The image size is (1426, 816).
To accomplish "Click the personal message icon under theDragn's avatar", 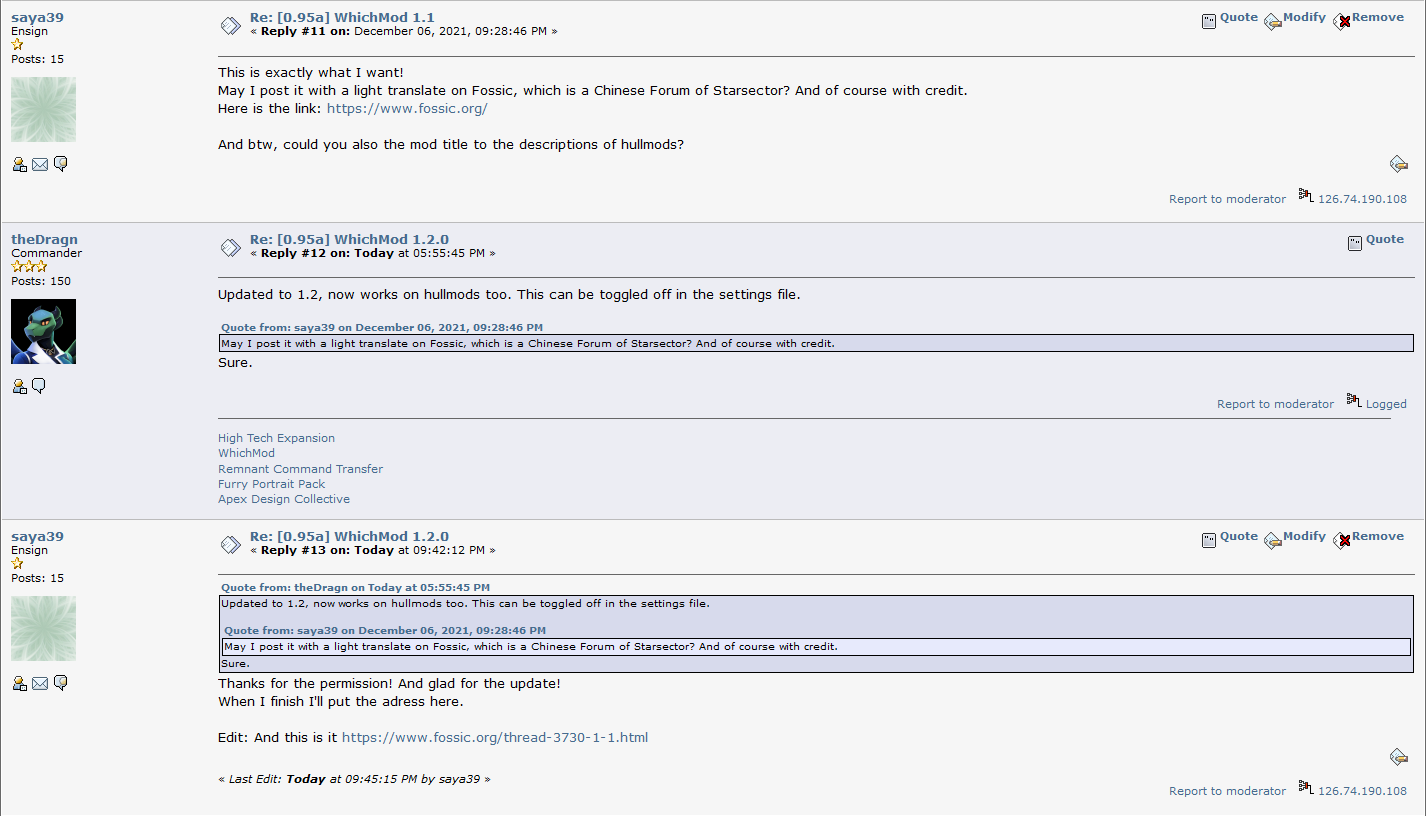I will [39, 386].
